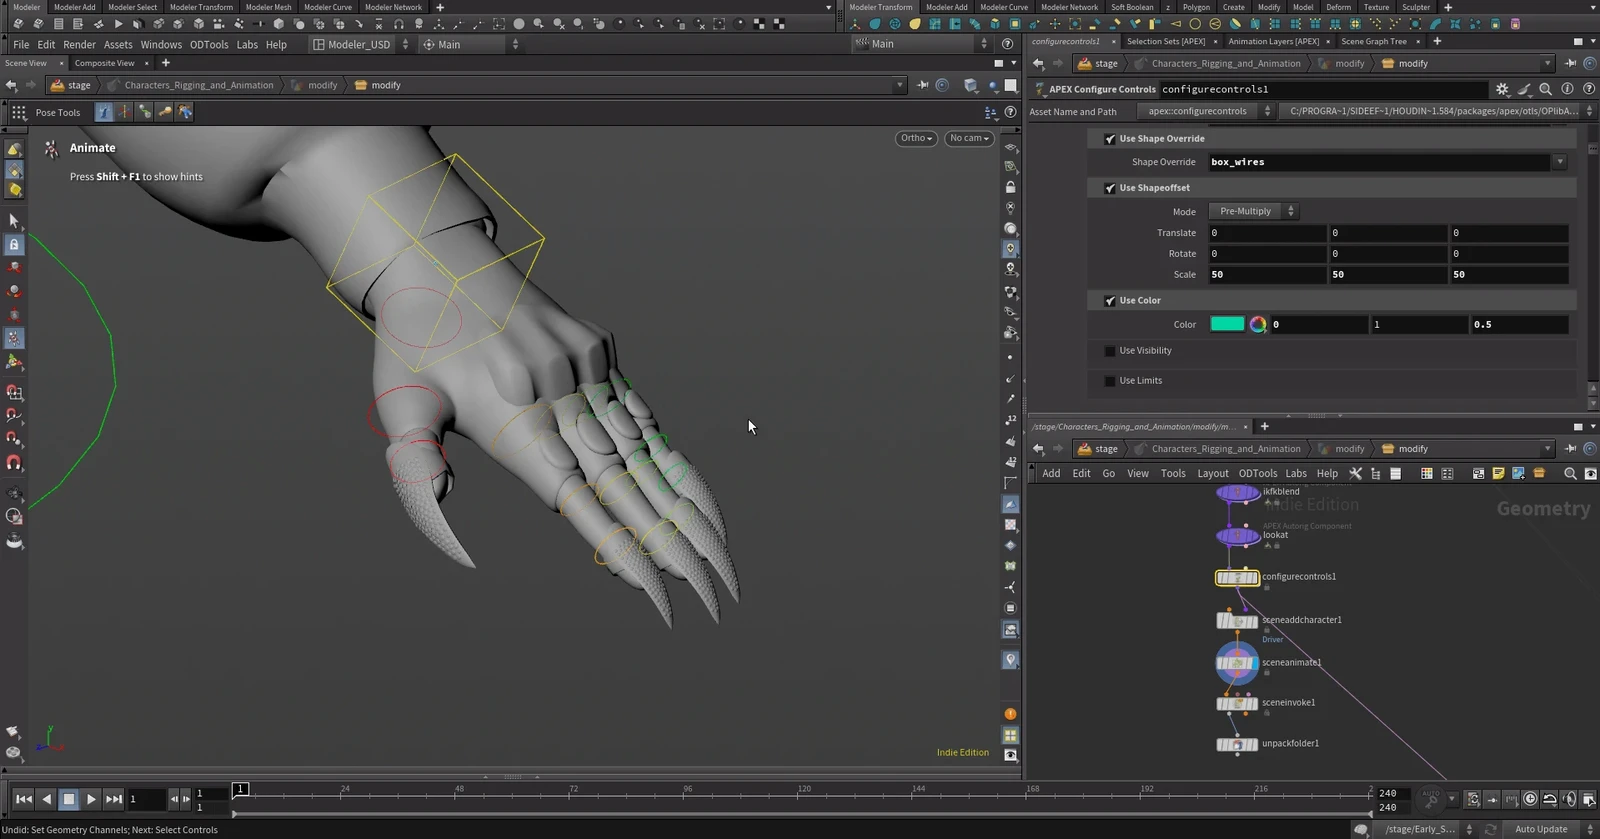Toggle the Use Shape Override checkbox
Image resolution: width=1600 pixels, height=839 pixels.
1110,139
